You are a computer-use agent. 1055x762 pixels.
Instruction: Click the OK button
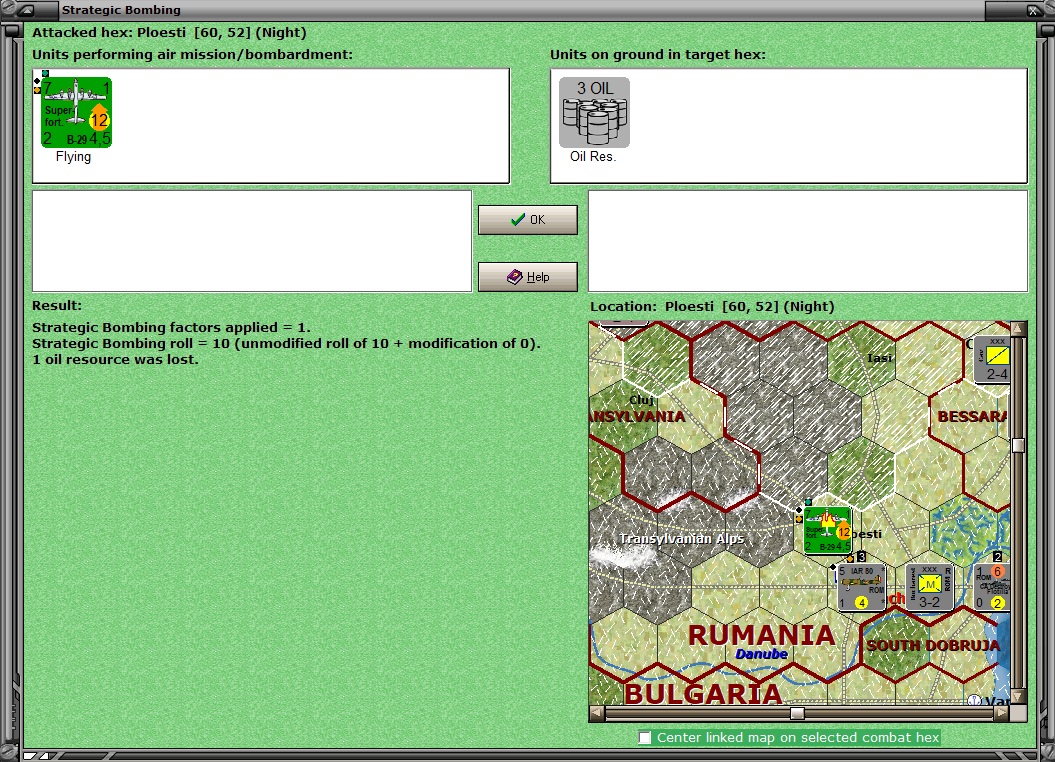click(x=528, y=220)
